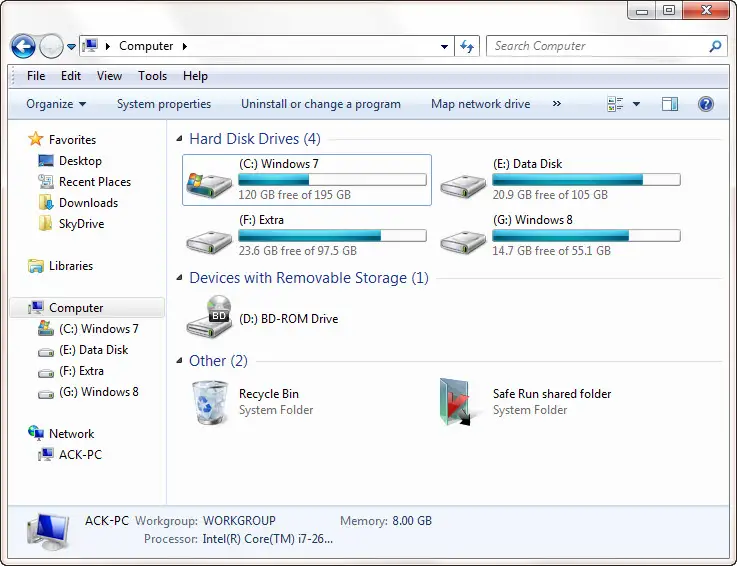
Task: Click '(D:) BD-ROM Drive' label
Action: (289, 319)
